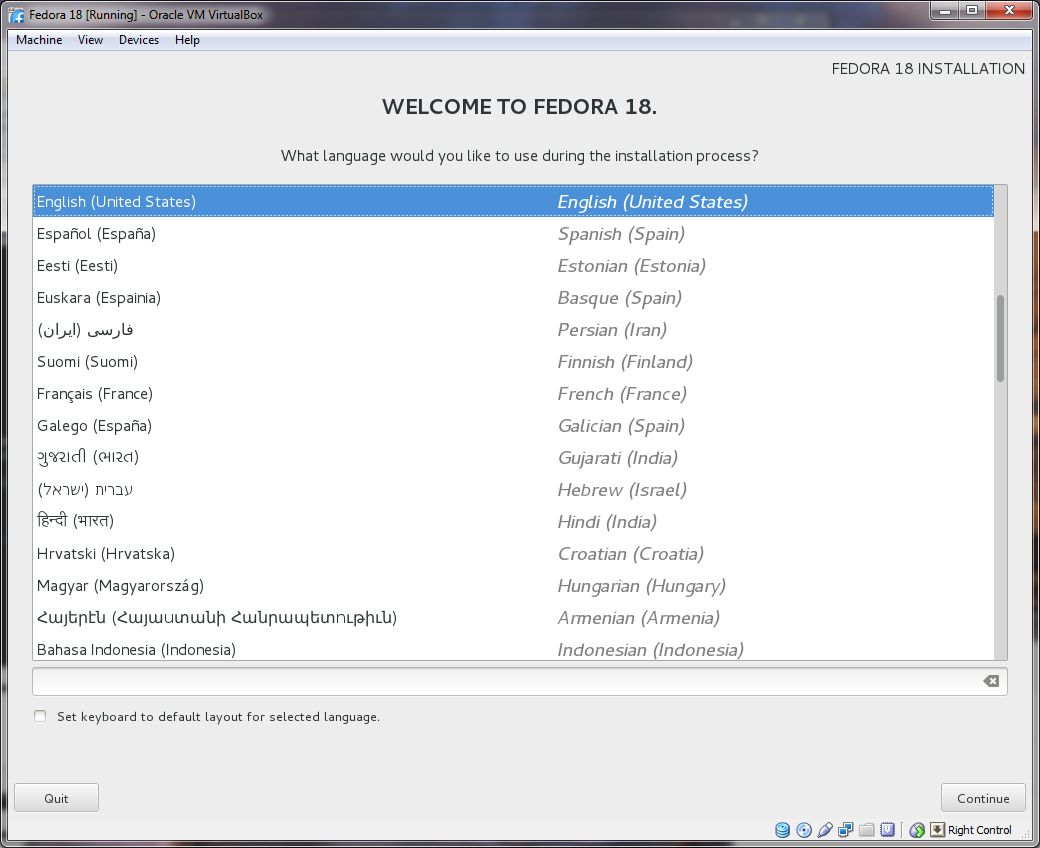Select Bahasa Indonesia (Indonesia) language

click(x=513, y=648)
